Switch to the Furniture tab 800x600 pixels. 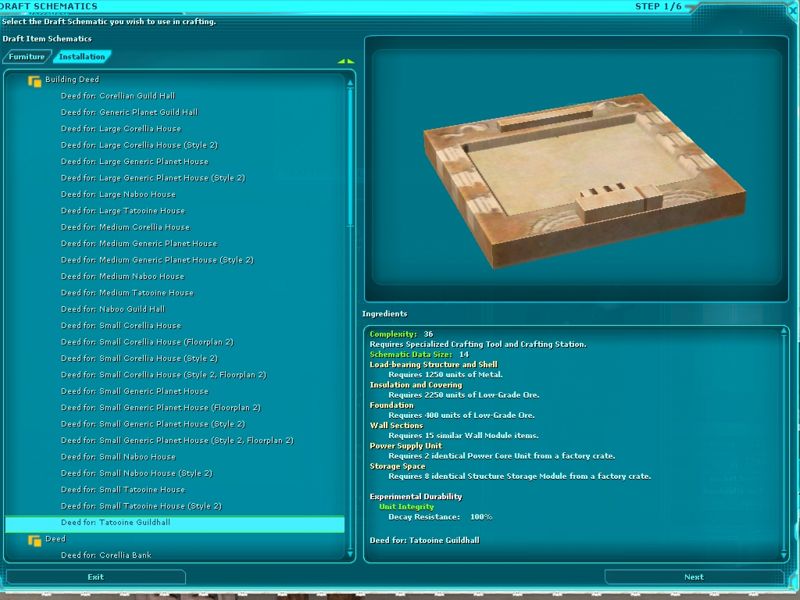tap(27, 57)
